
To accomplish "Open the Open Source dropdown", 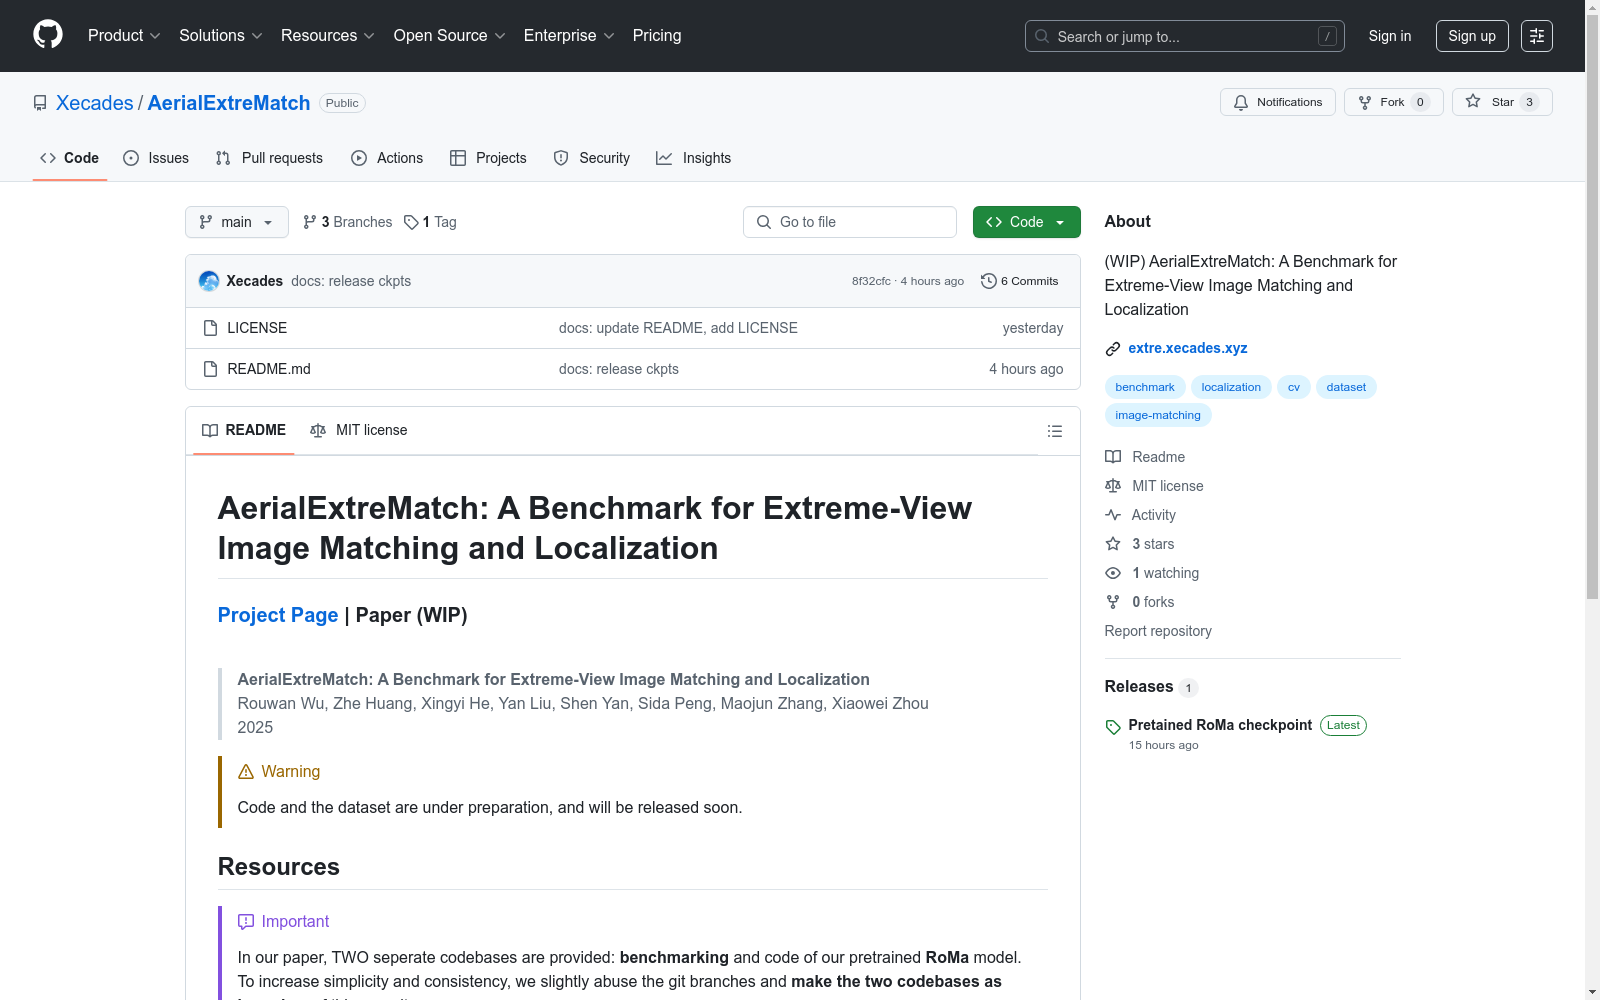I will [450, 36].
